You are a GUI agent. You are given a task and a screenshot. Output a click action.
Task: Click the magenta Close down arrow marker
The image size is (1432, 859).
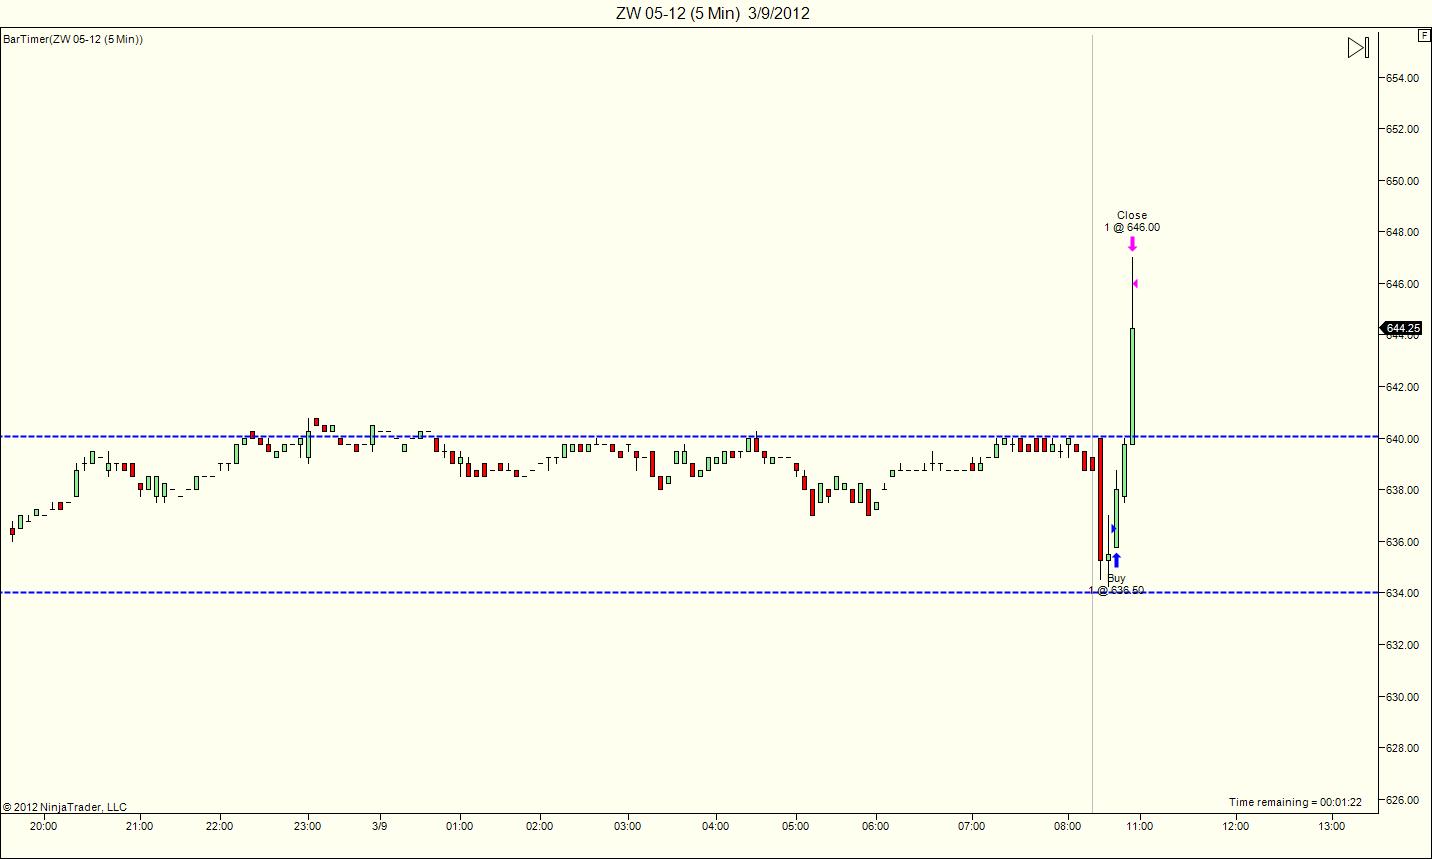1132,243
